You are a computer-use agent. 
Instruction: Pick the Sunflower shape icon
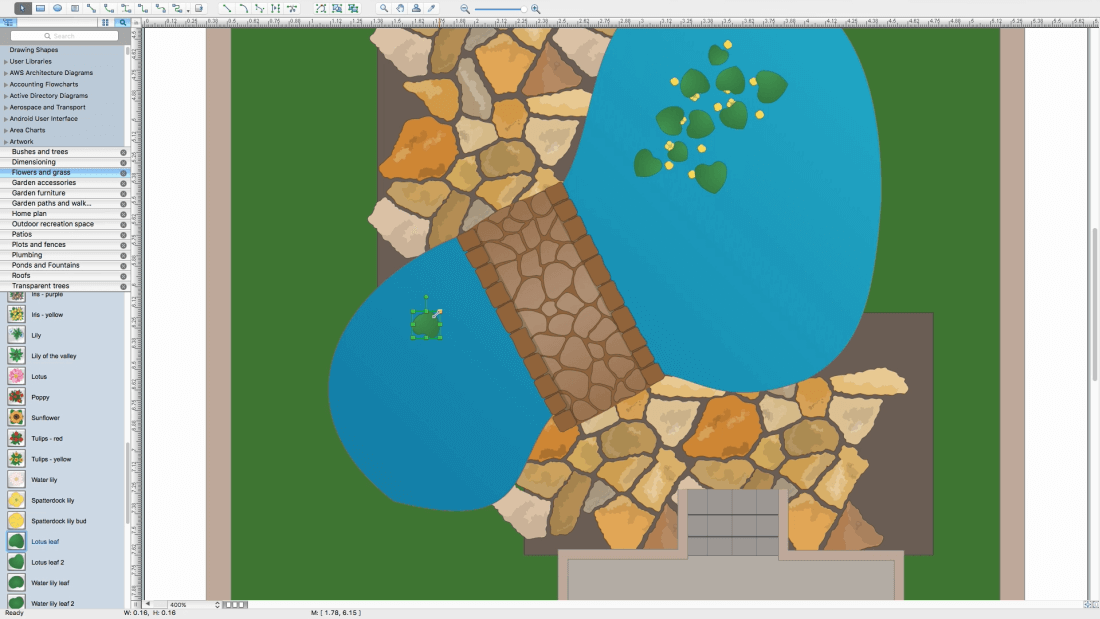point(16,418)
